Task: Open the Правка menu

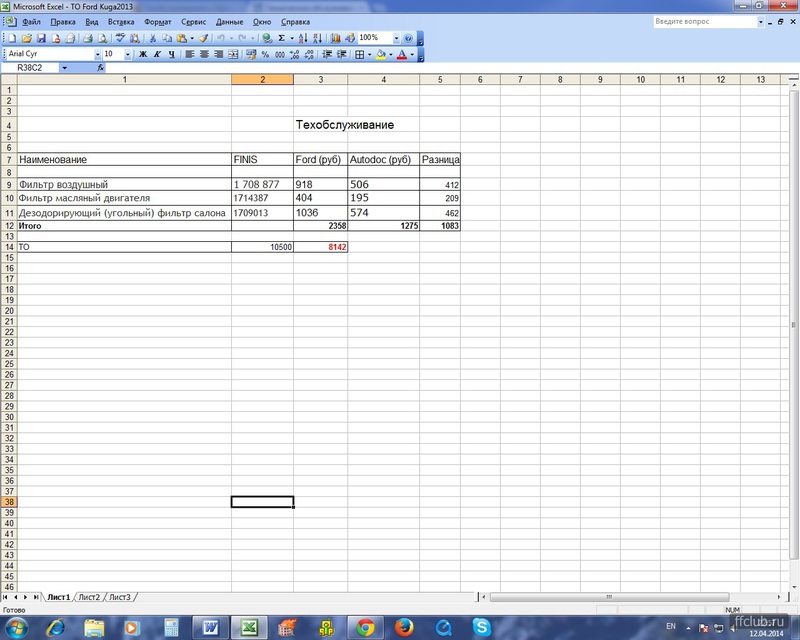Action: (x=63, y=22)
